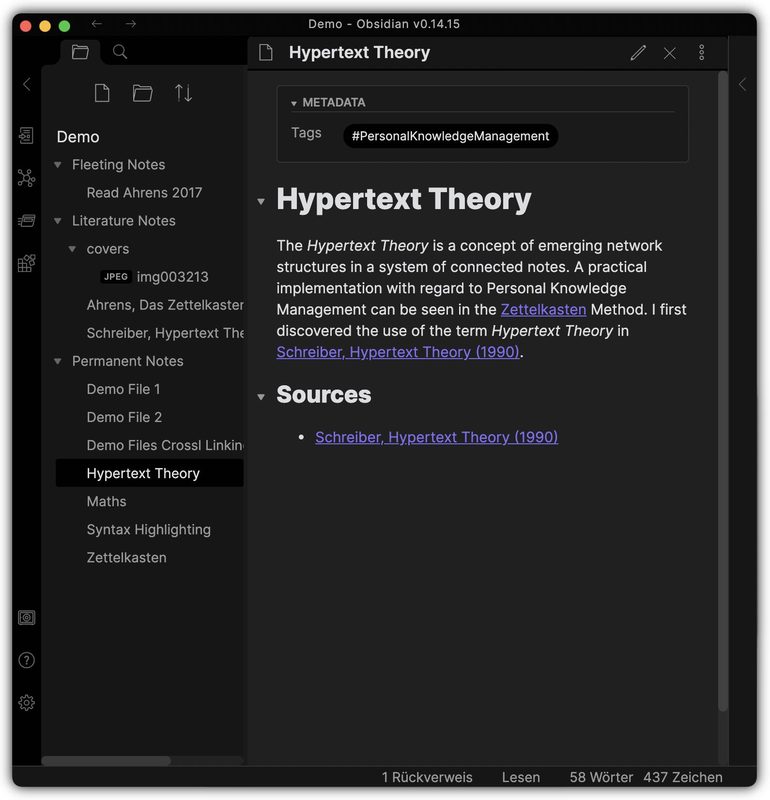Viewport: 770px width, 800px height.
Task: Click the note document icon in header
Action: 266,53
